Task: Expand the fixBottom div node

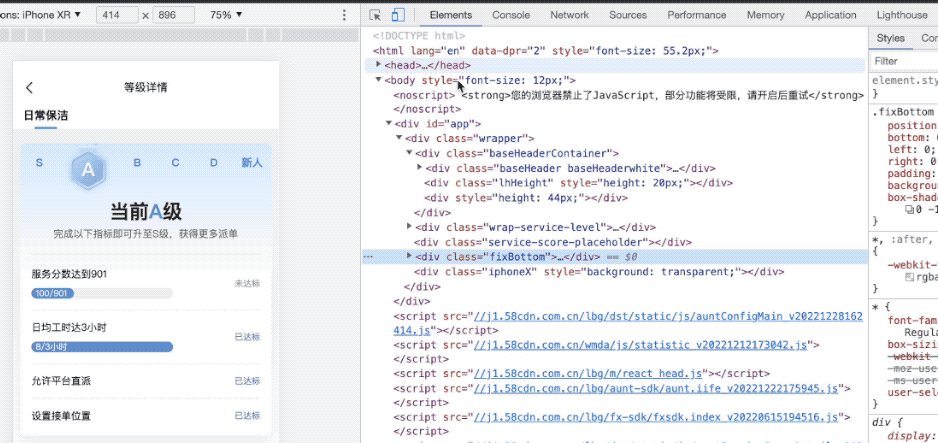Action: 409,256
